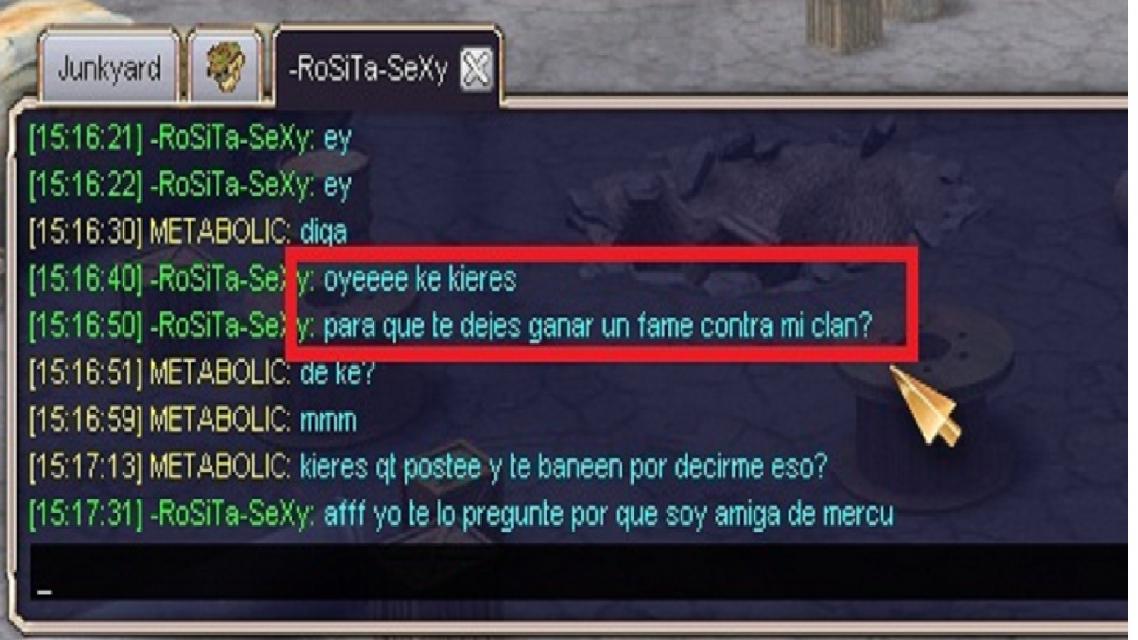
Task: Click the [15:17:13] timestamp
Action: (x=86, y=468)
